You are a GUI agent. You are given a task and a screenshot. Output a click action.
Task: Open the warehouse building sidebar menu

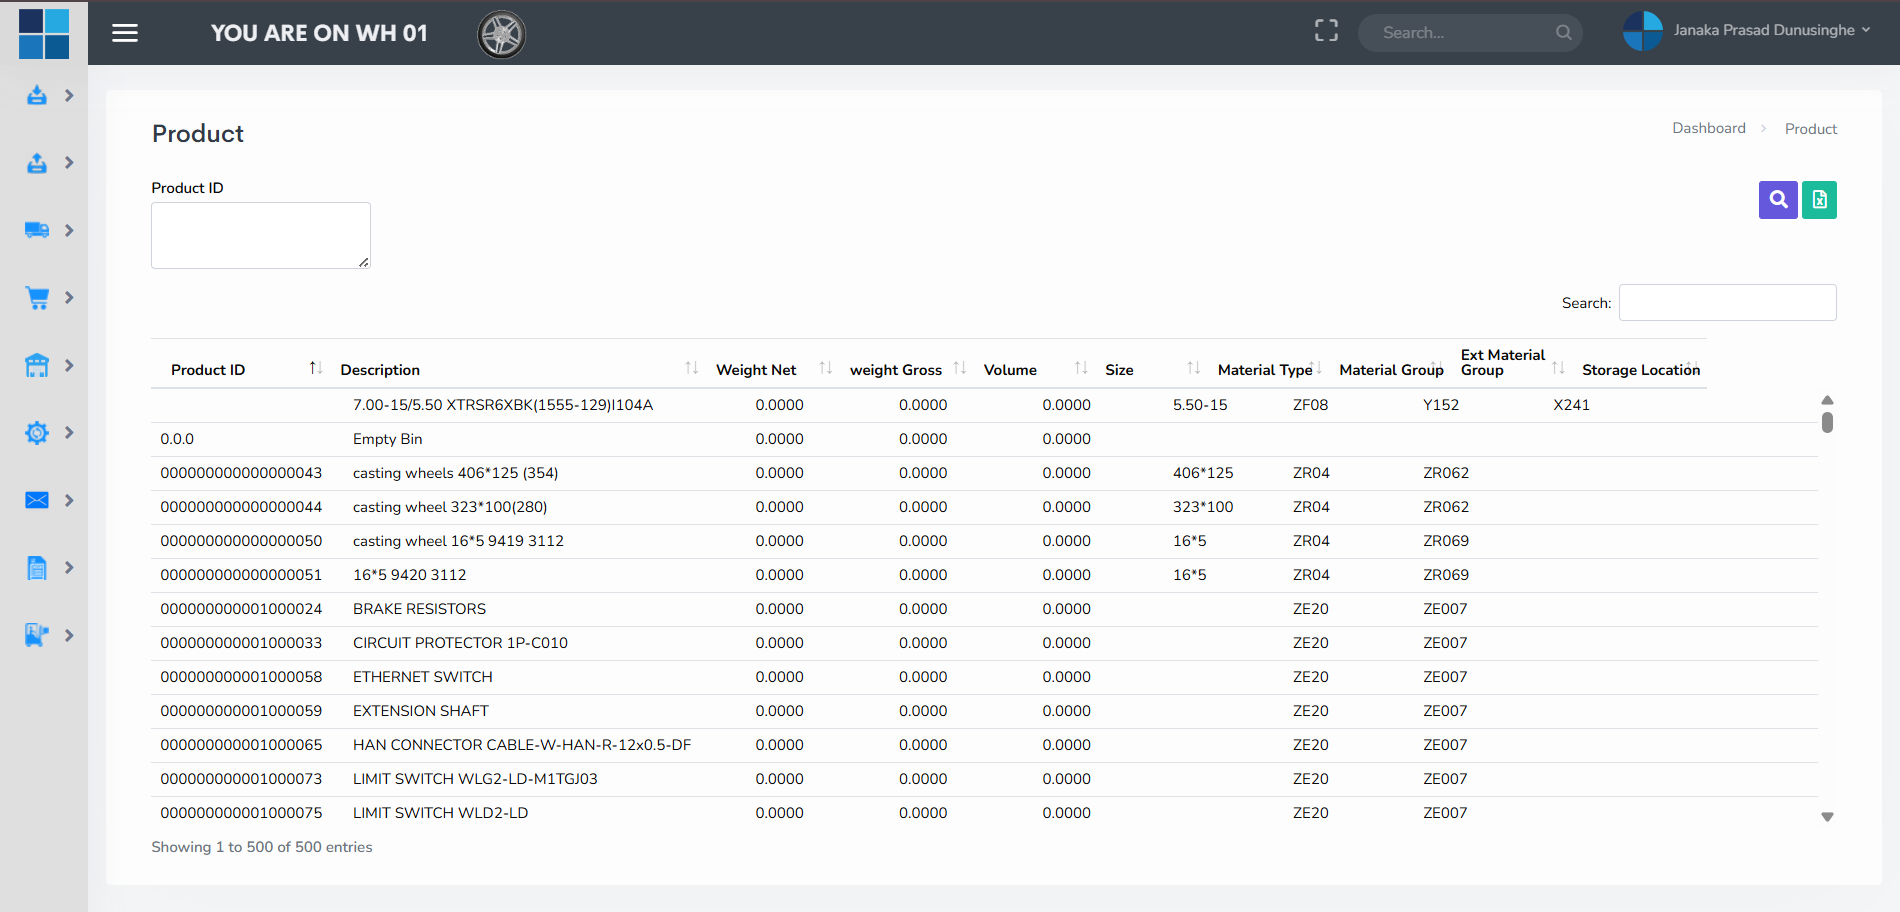pos(37,366)
